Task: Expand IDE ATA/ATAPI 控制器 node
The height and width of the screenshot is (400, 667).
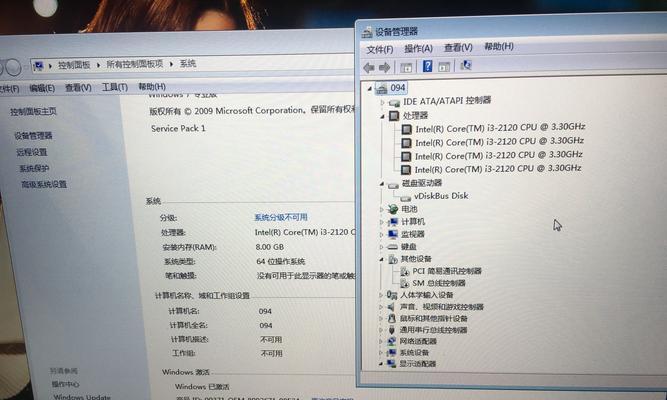Action: pyautogui.click(x=382, y=103)
